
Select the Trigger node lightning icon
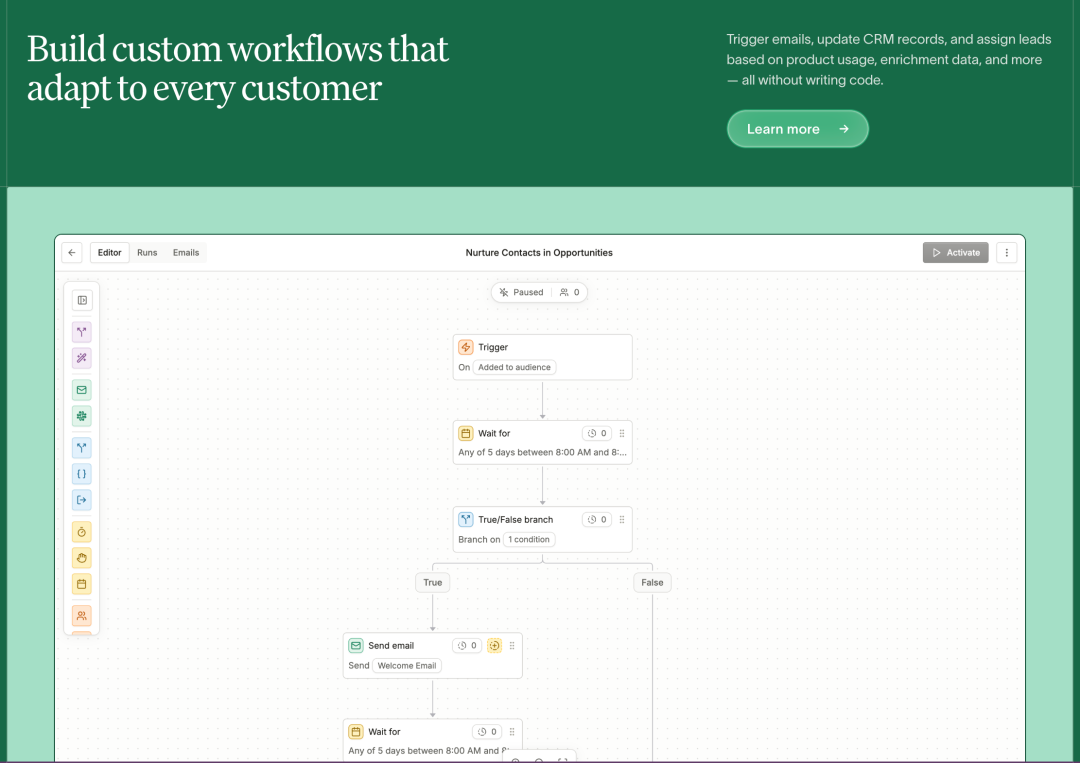[466, 347]
